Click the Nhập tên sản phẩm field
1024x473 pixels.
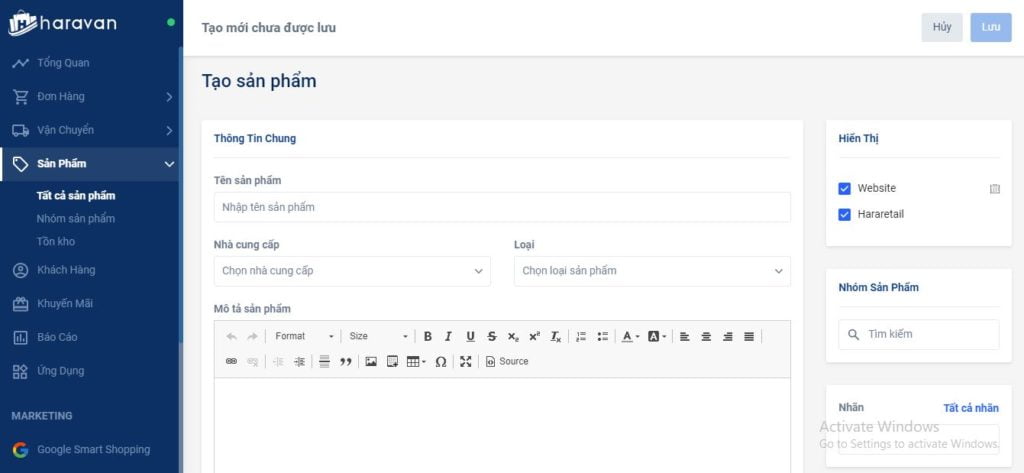point(502,207)
